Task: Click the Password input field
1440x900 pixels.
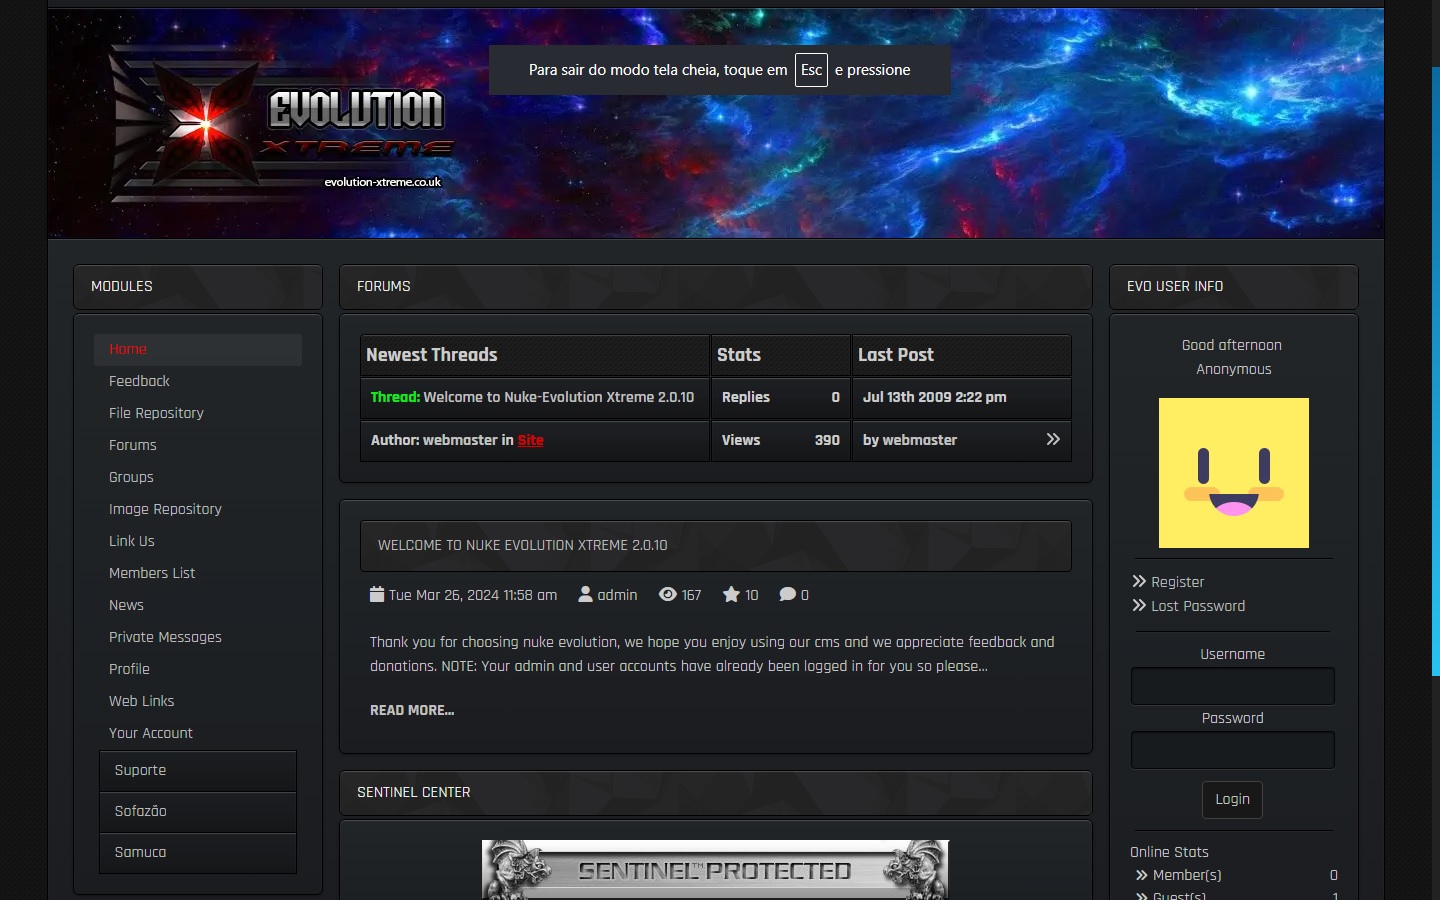Action: click(x=1232, y=750)
